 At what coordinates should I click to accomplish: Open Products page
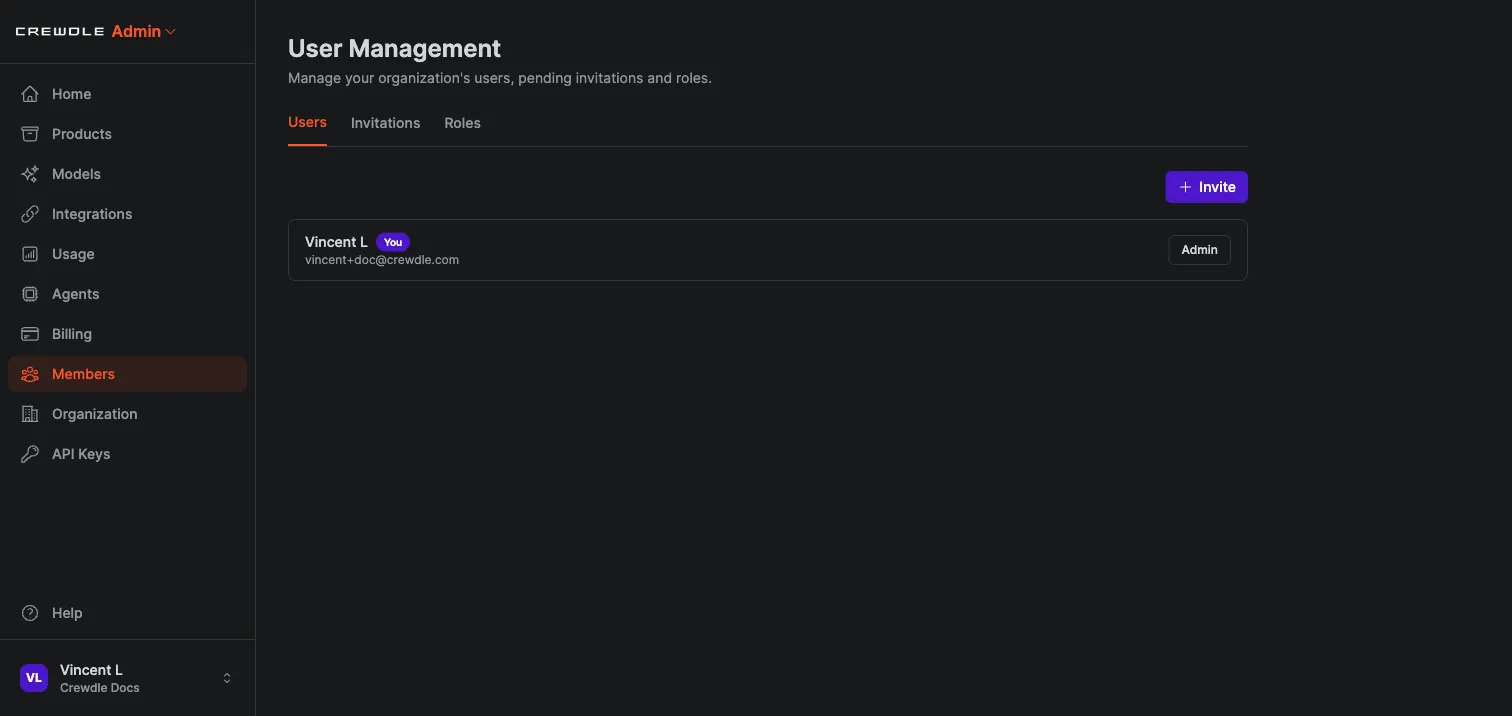[x=127, y=134]
